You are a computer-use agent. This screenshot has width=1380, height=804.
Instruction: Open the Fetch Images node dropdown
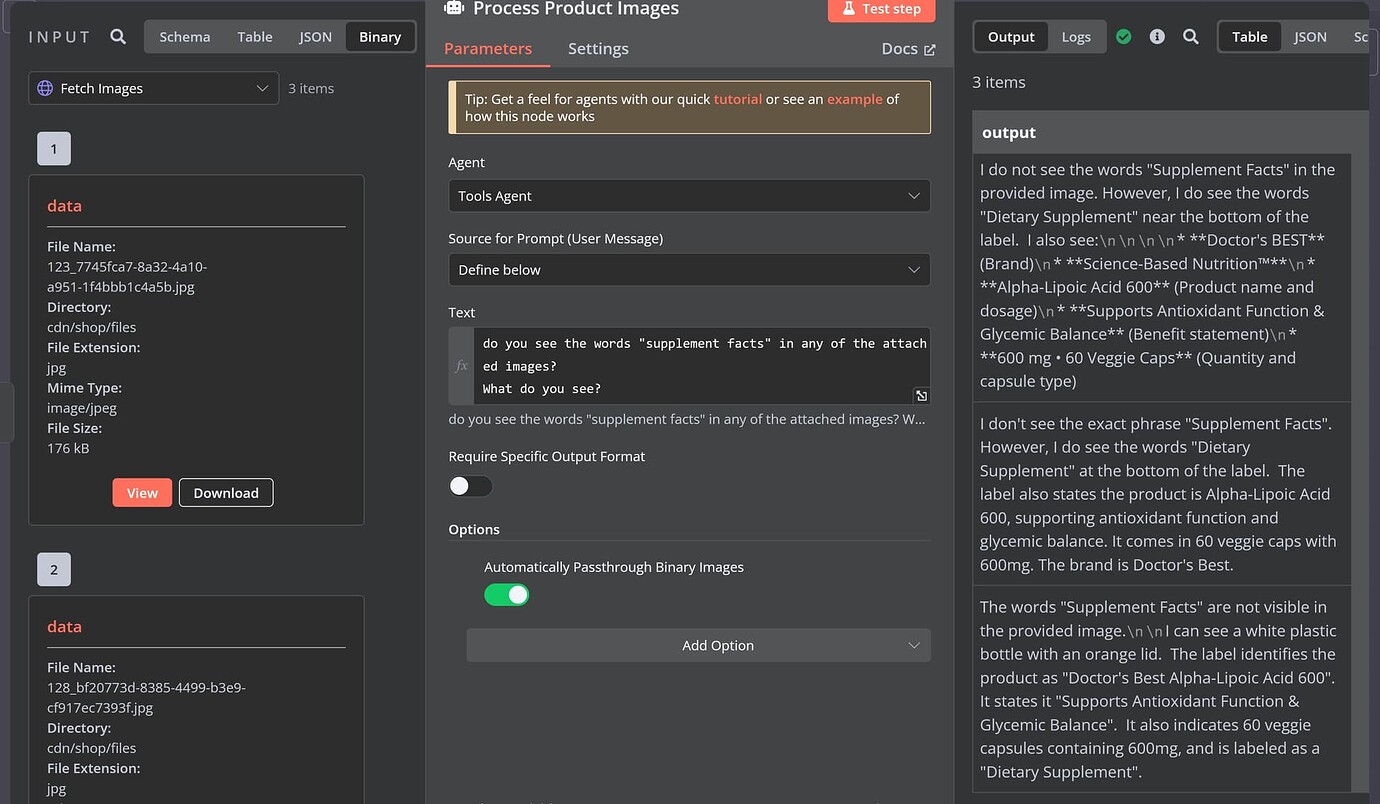coord(154,88)
